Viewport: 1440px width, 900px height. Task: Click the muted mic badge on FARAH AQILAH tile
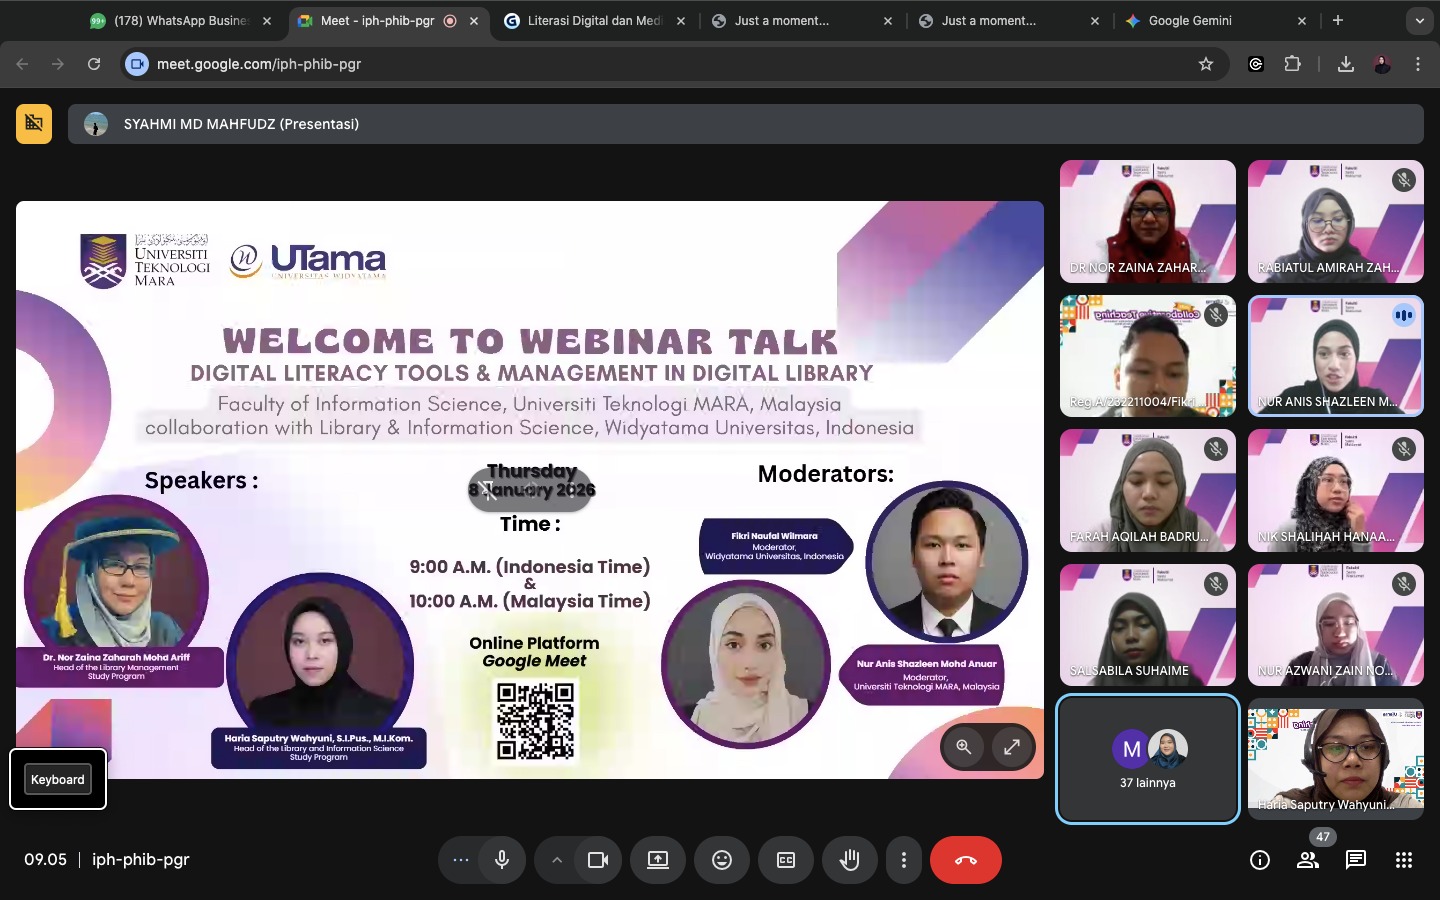(x=1216, y=449)
